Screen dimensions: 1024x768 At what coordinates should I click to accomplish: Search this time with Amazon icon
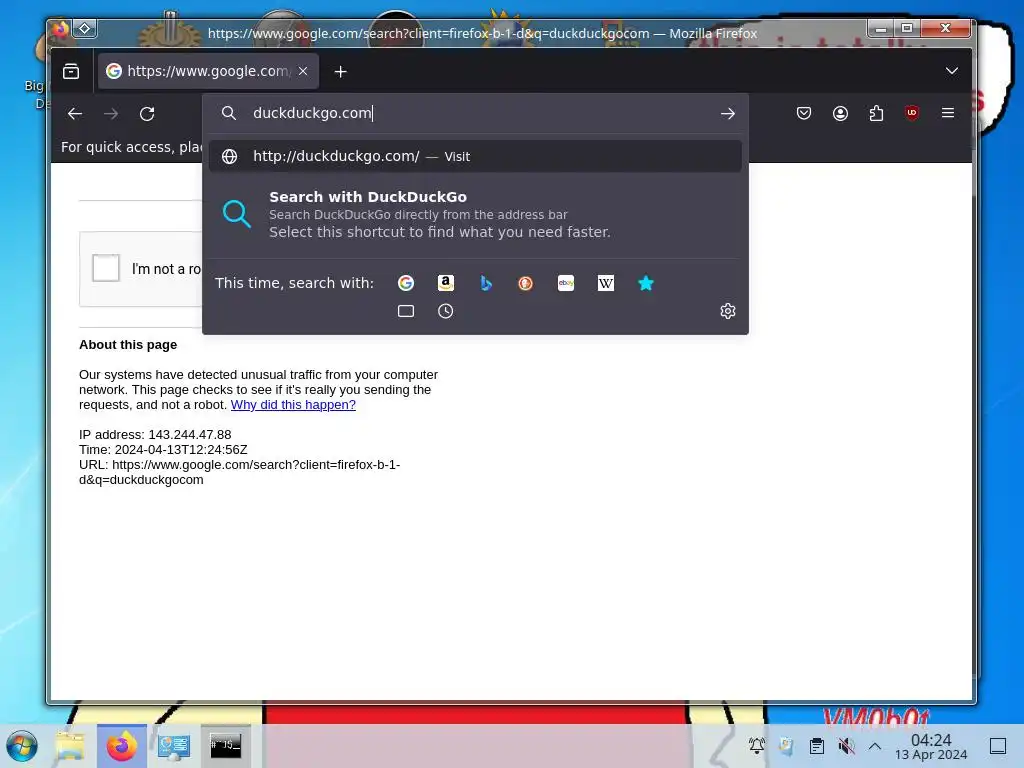(x=445, y=283)
